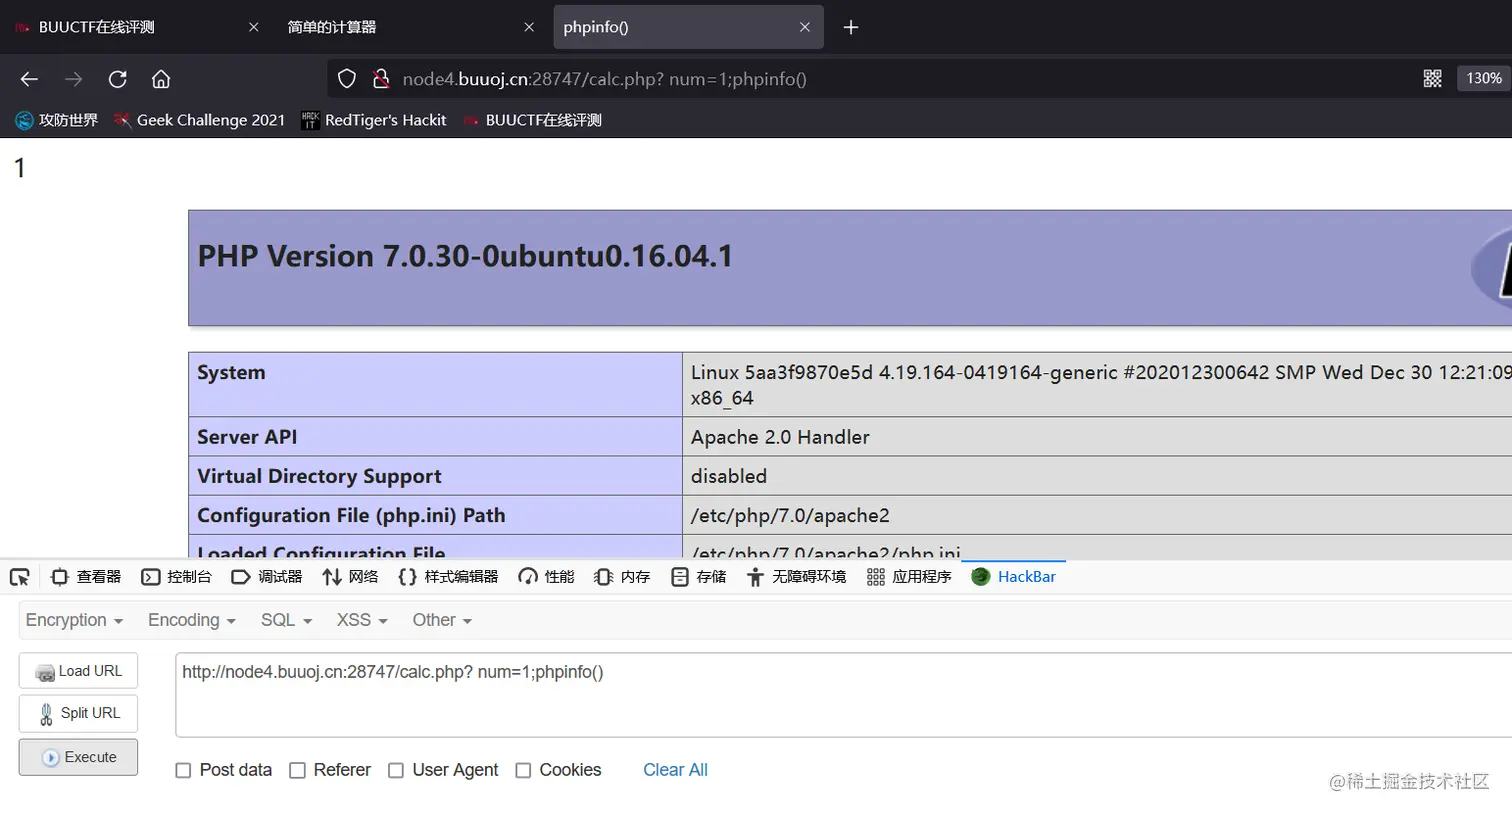The width and height of the screenshot is (1512, 814).
Task: Select the HackBar devtools tab
Action: (x=1014, y=577)
